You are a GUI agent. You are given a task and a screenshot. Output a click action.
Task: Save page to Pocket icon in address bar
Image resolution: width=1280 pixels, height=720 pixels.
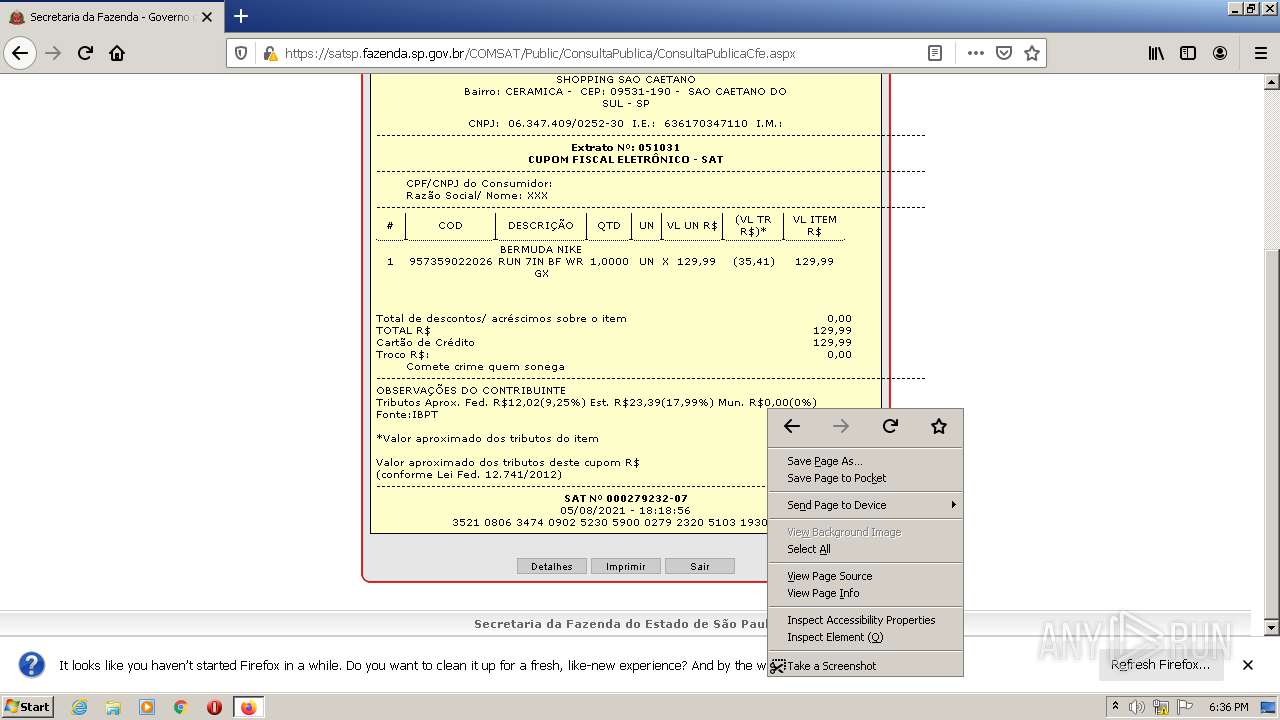(1004, 53)
